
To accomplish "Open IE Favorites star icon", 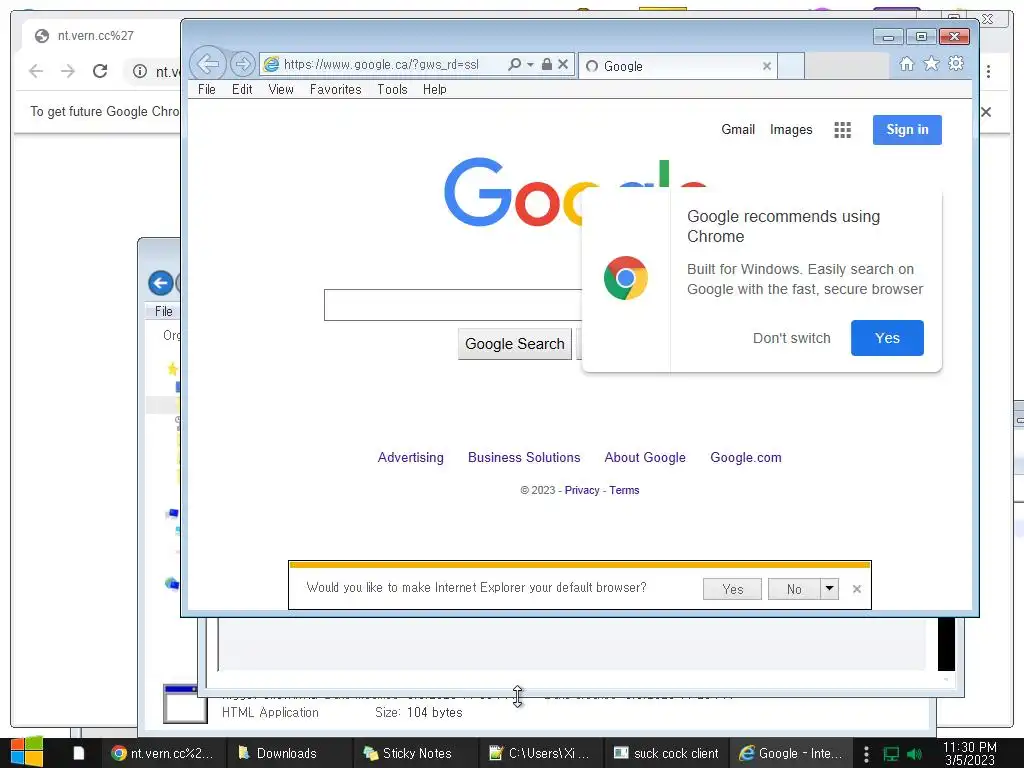I will pyautogui.click(x=931, y=63).
